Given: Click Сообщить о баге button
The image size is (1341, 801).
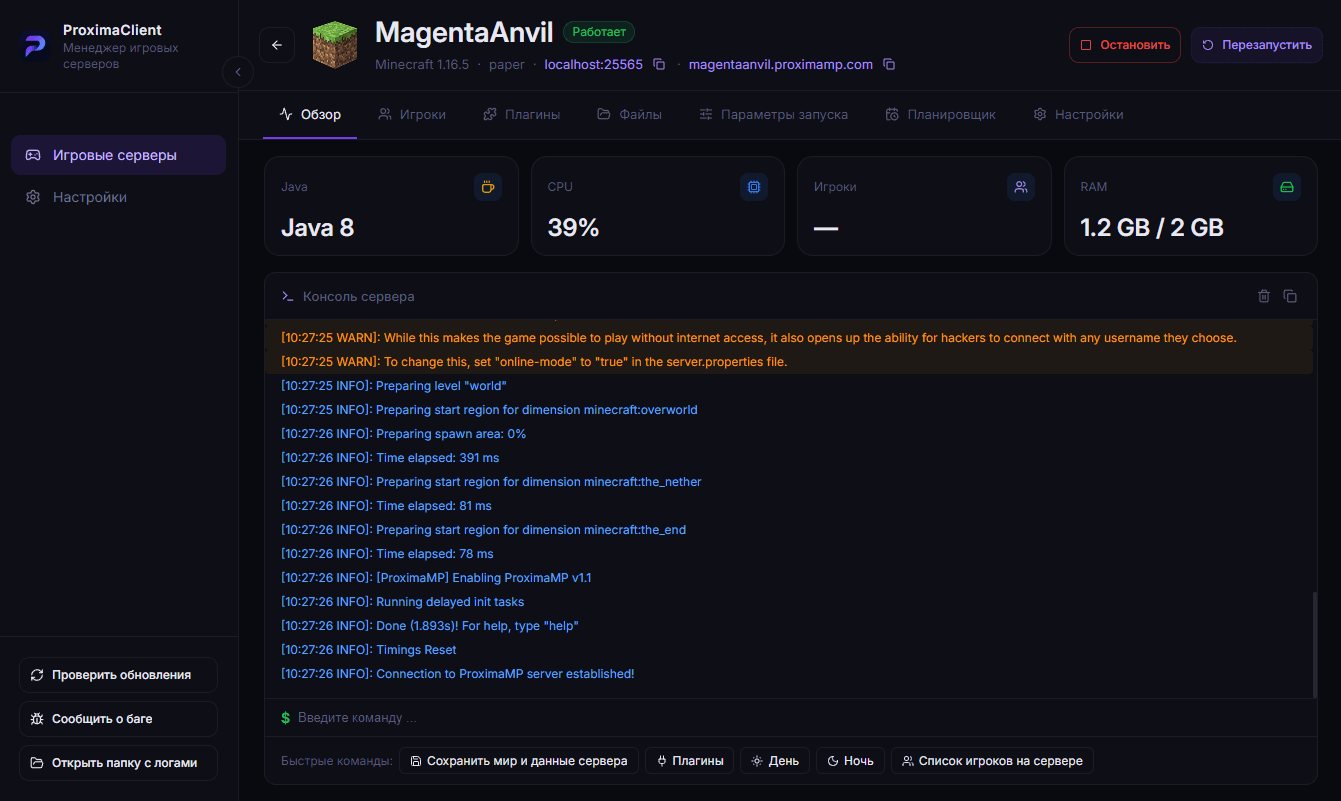Looking at the screenshot, I should (118, 719).
